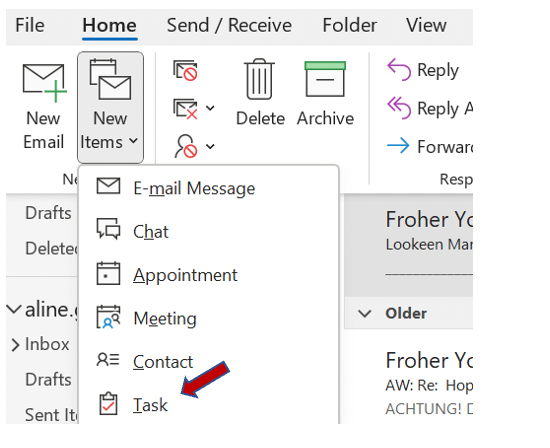Click the Clean Up envelope icon
The image size is (550, 448).
pos(185,109)
